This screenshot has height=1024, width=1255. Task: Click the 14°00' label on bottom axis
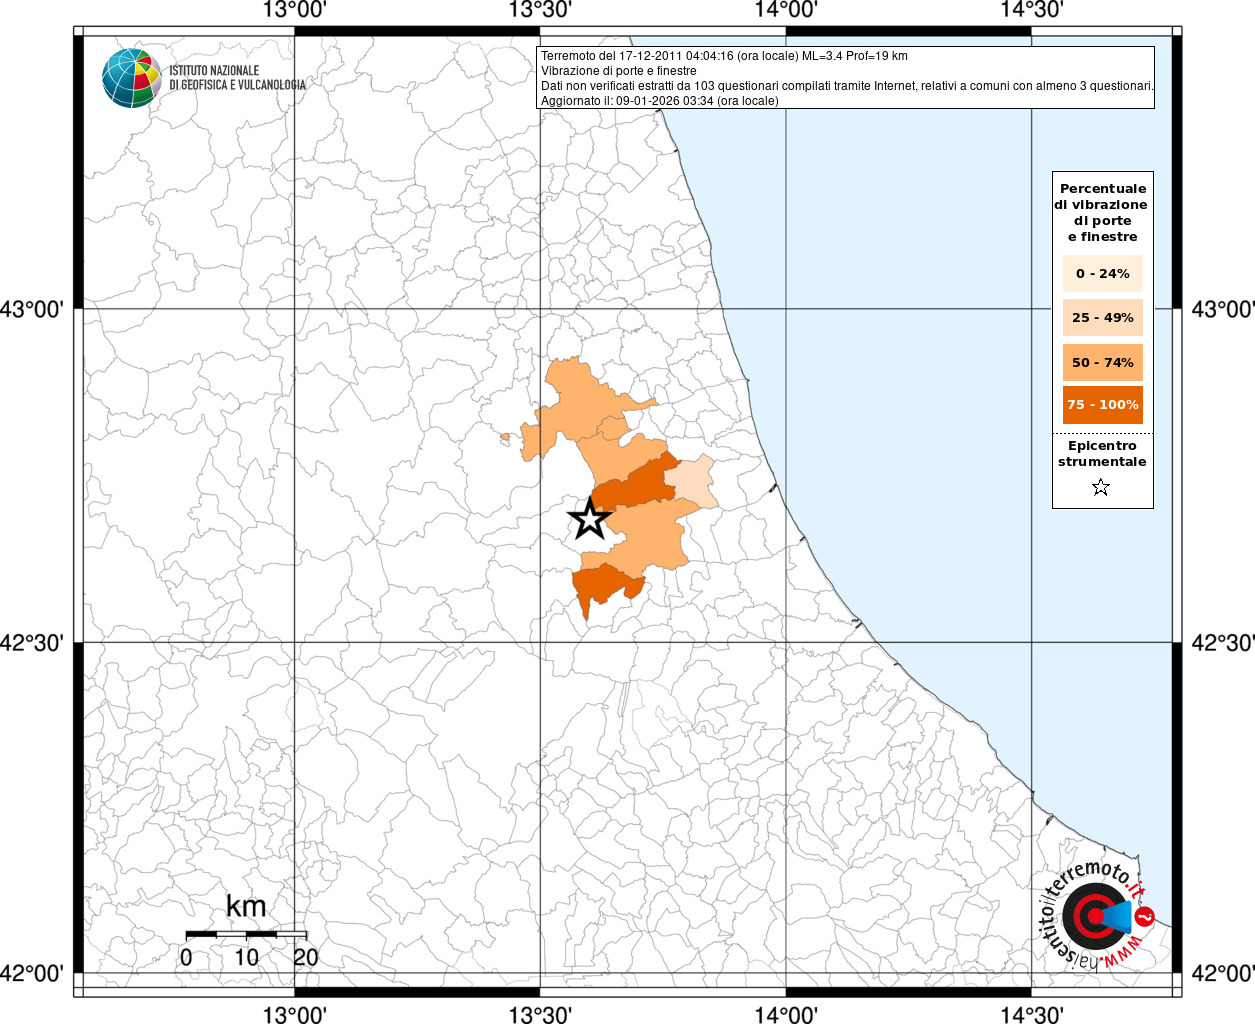pyautogui.click(x=786, y=1014)
